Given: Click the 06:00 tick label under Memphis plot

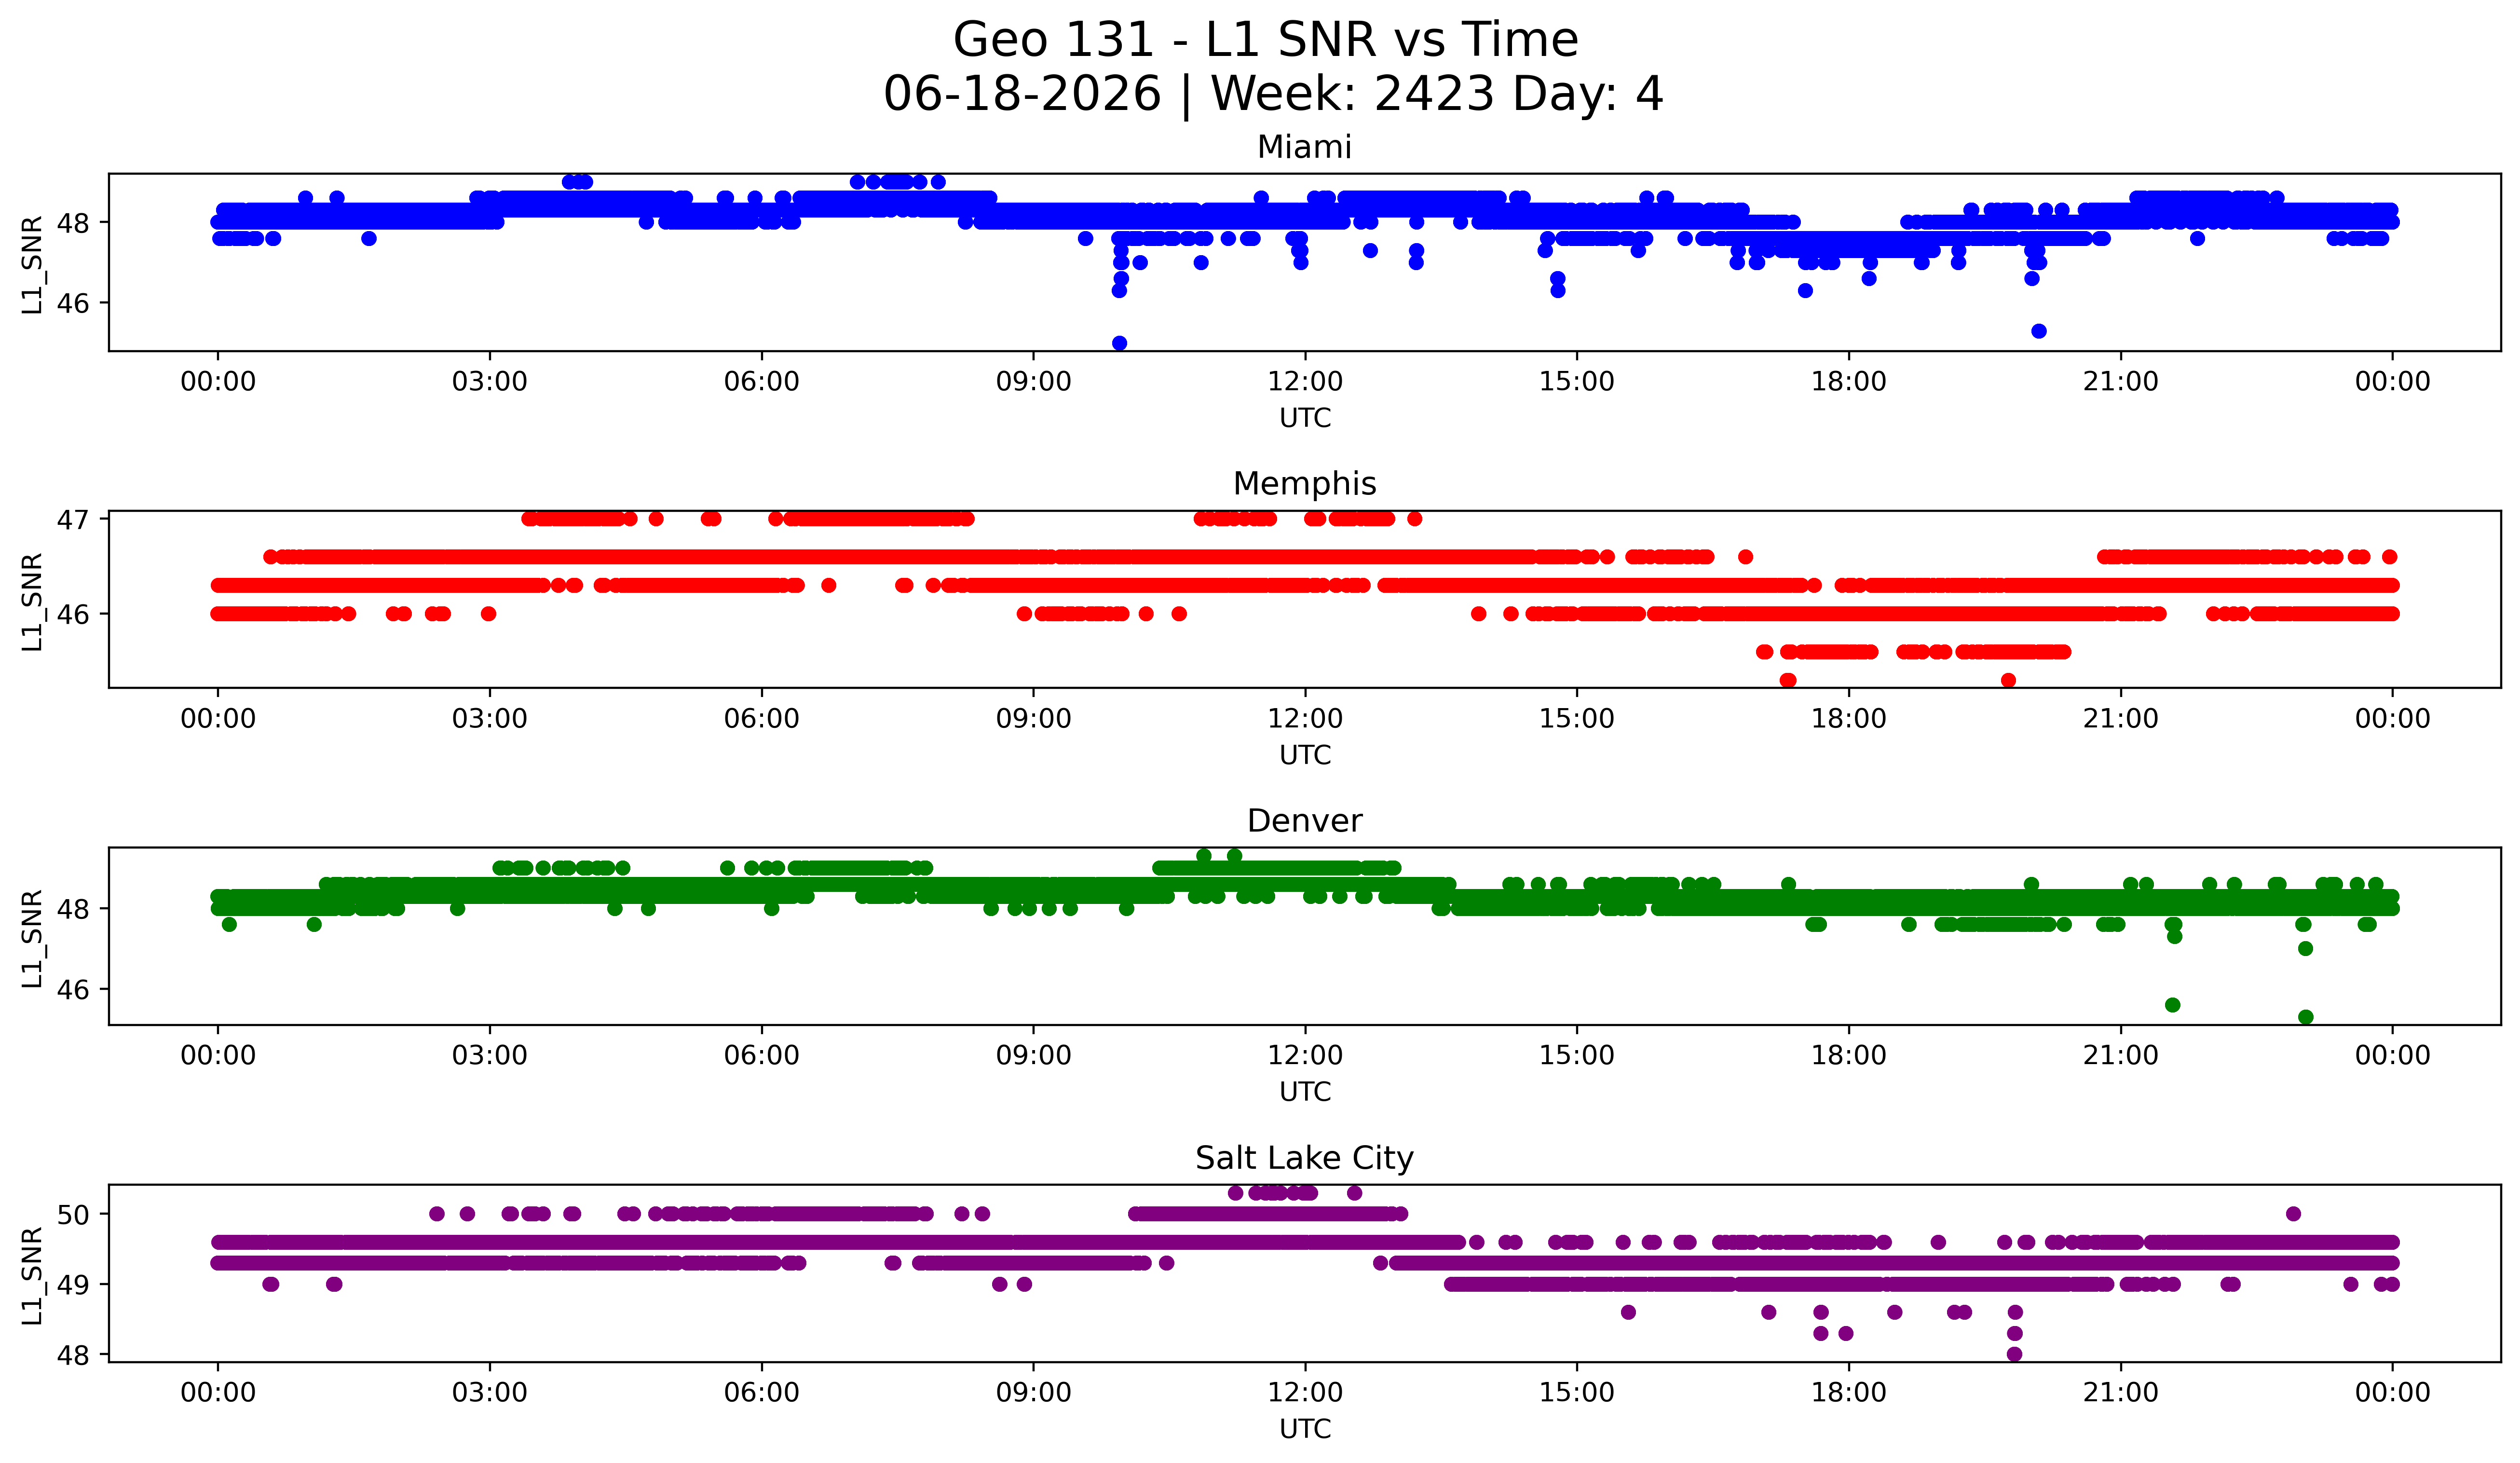Looking at the screenshot, I should click(761, 719).
